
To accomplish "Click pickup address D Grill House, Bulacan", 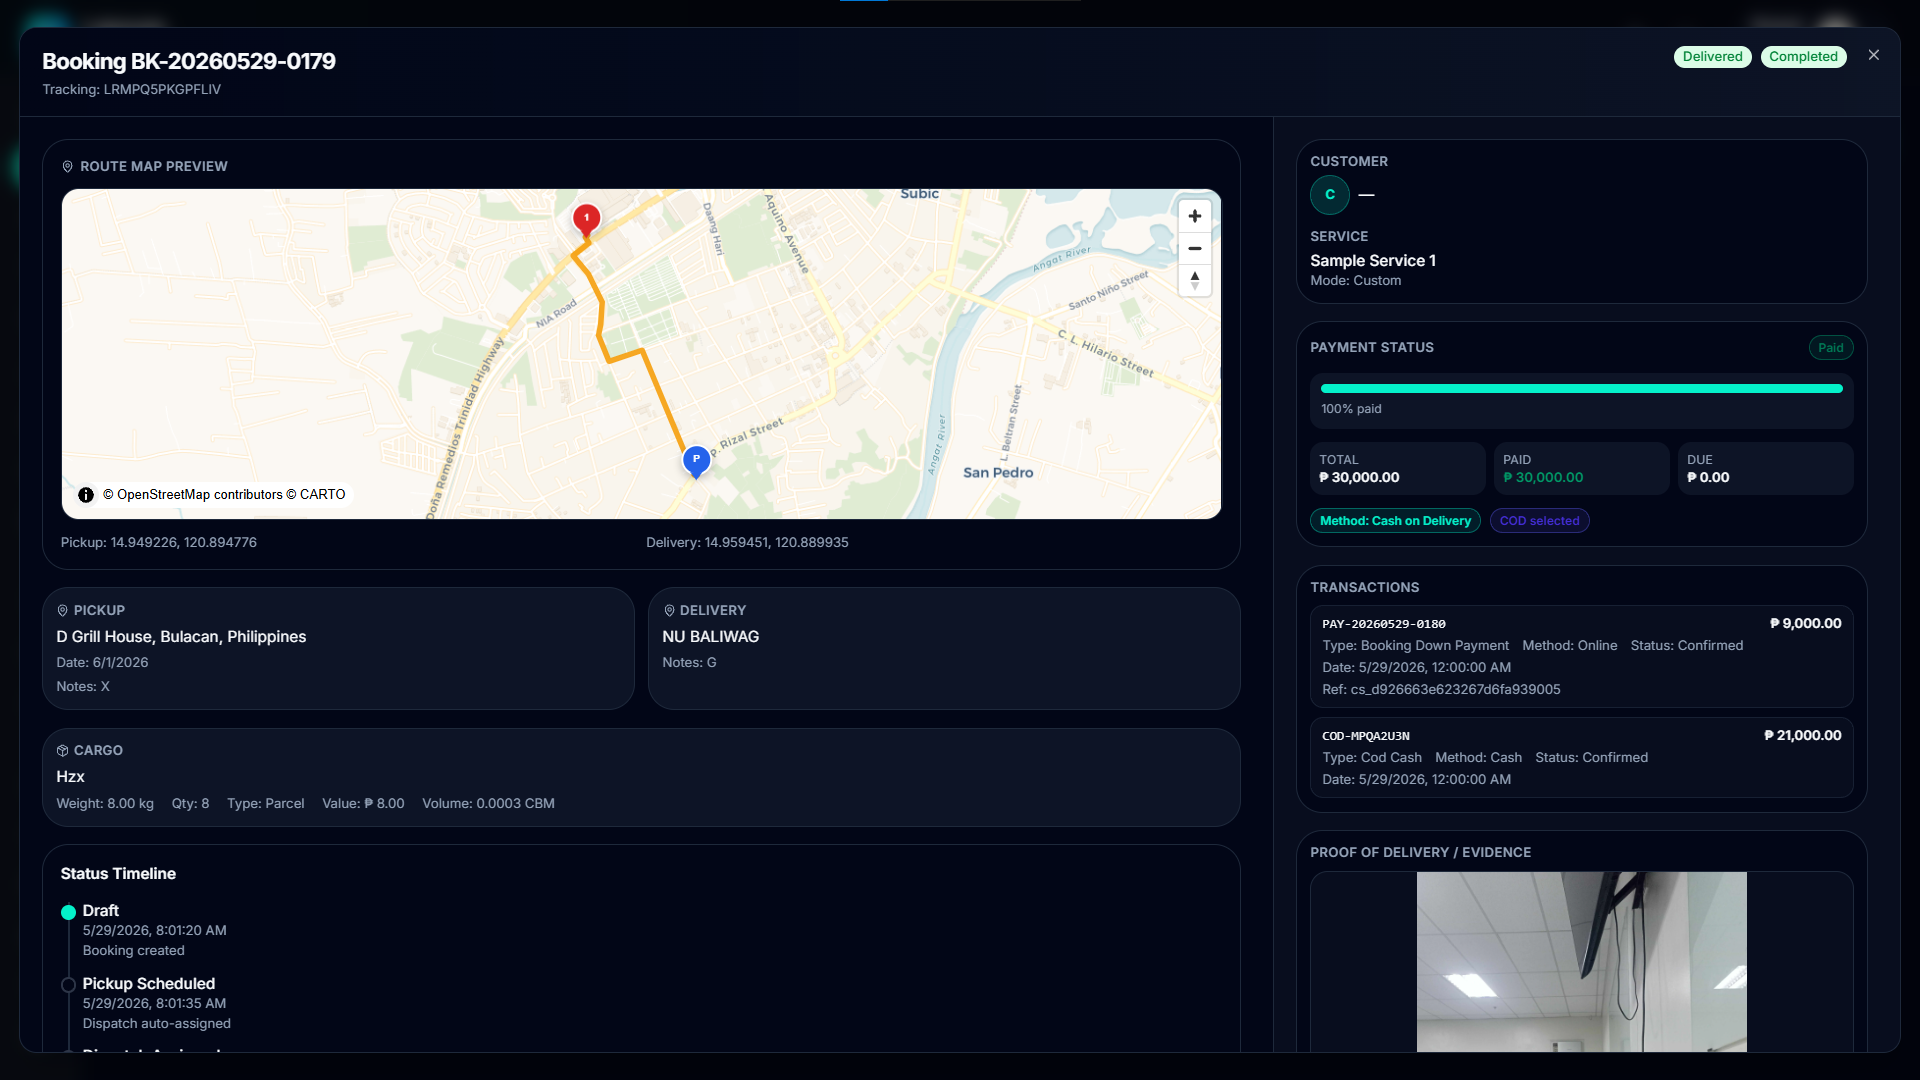I will [x=181, y=637].
